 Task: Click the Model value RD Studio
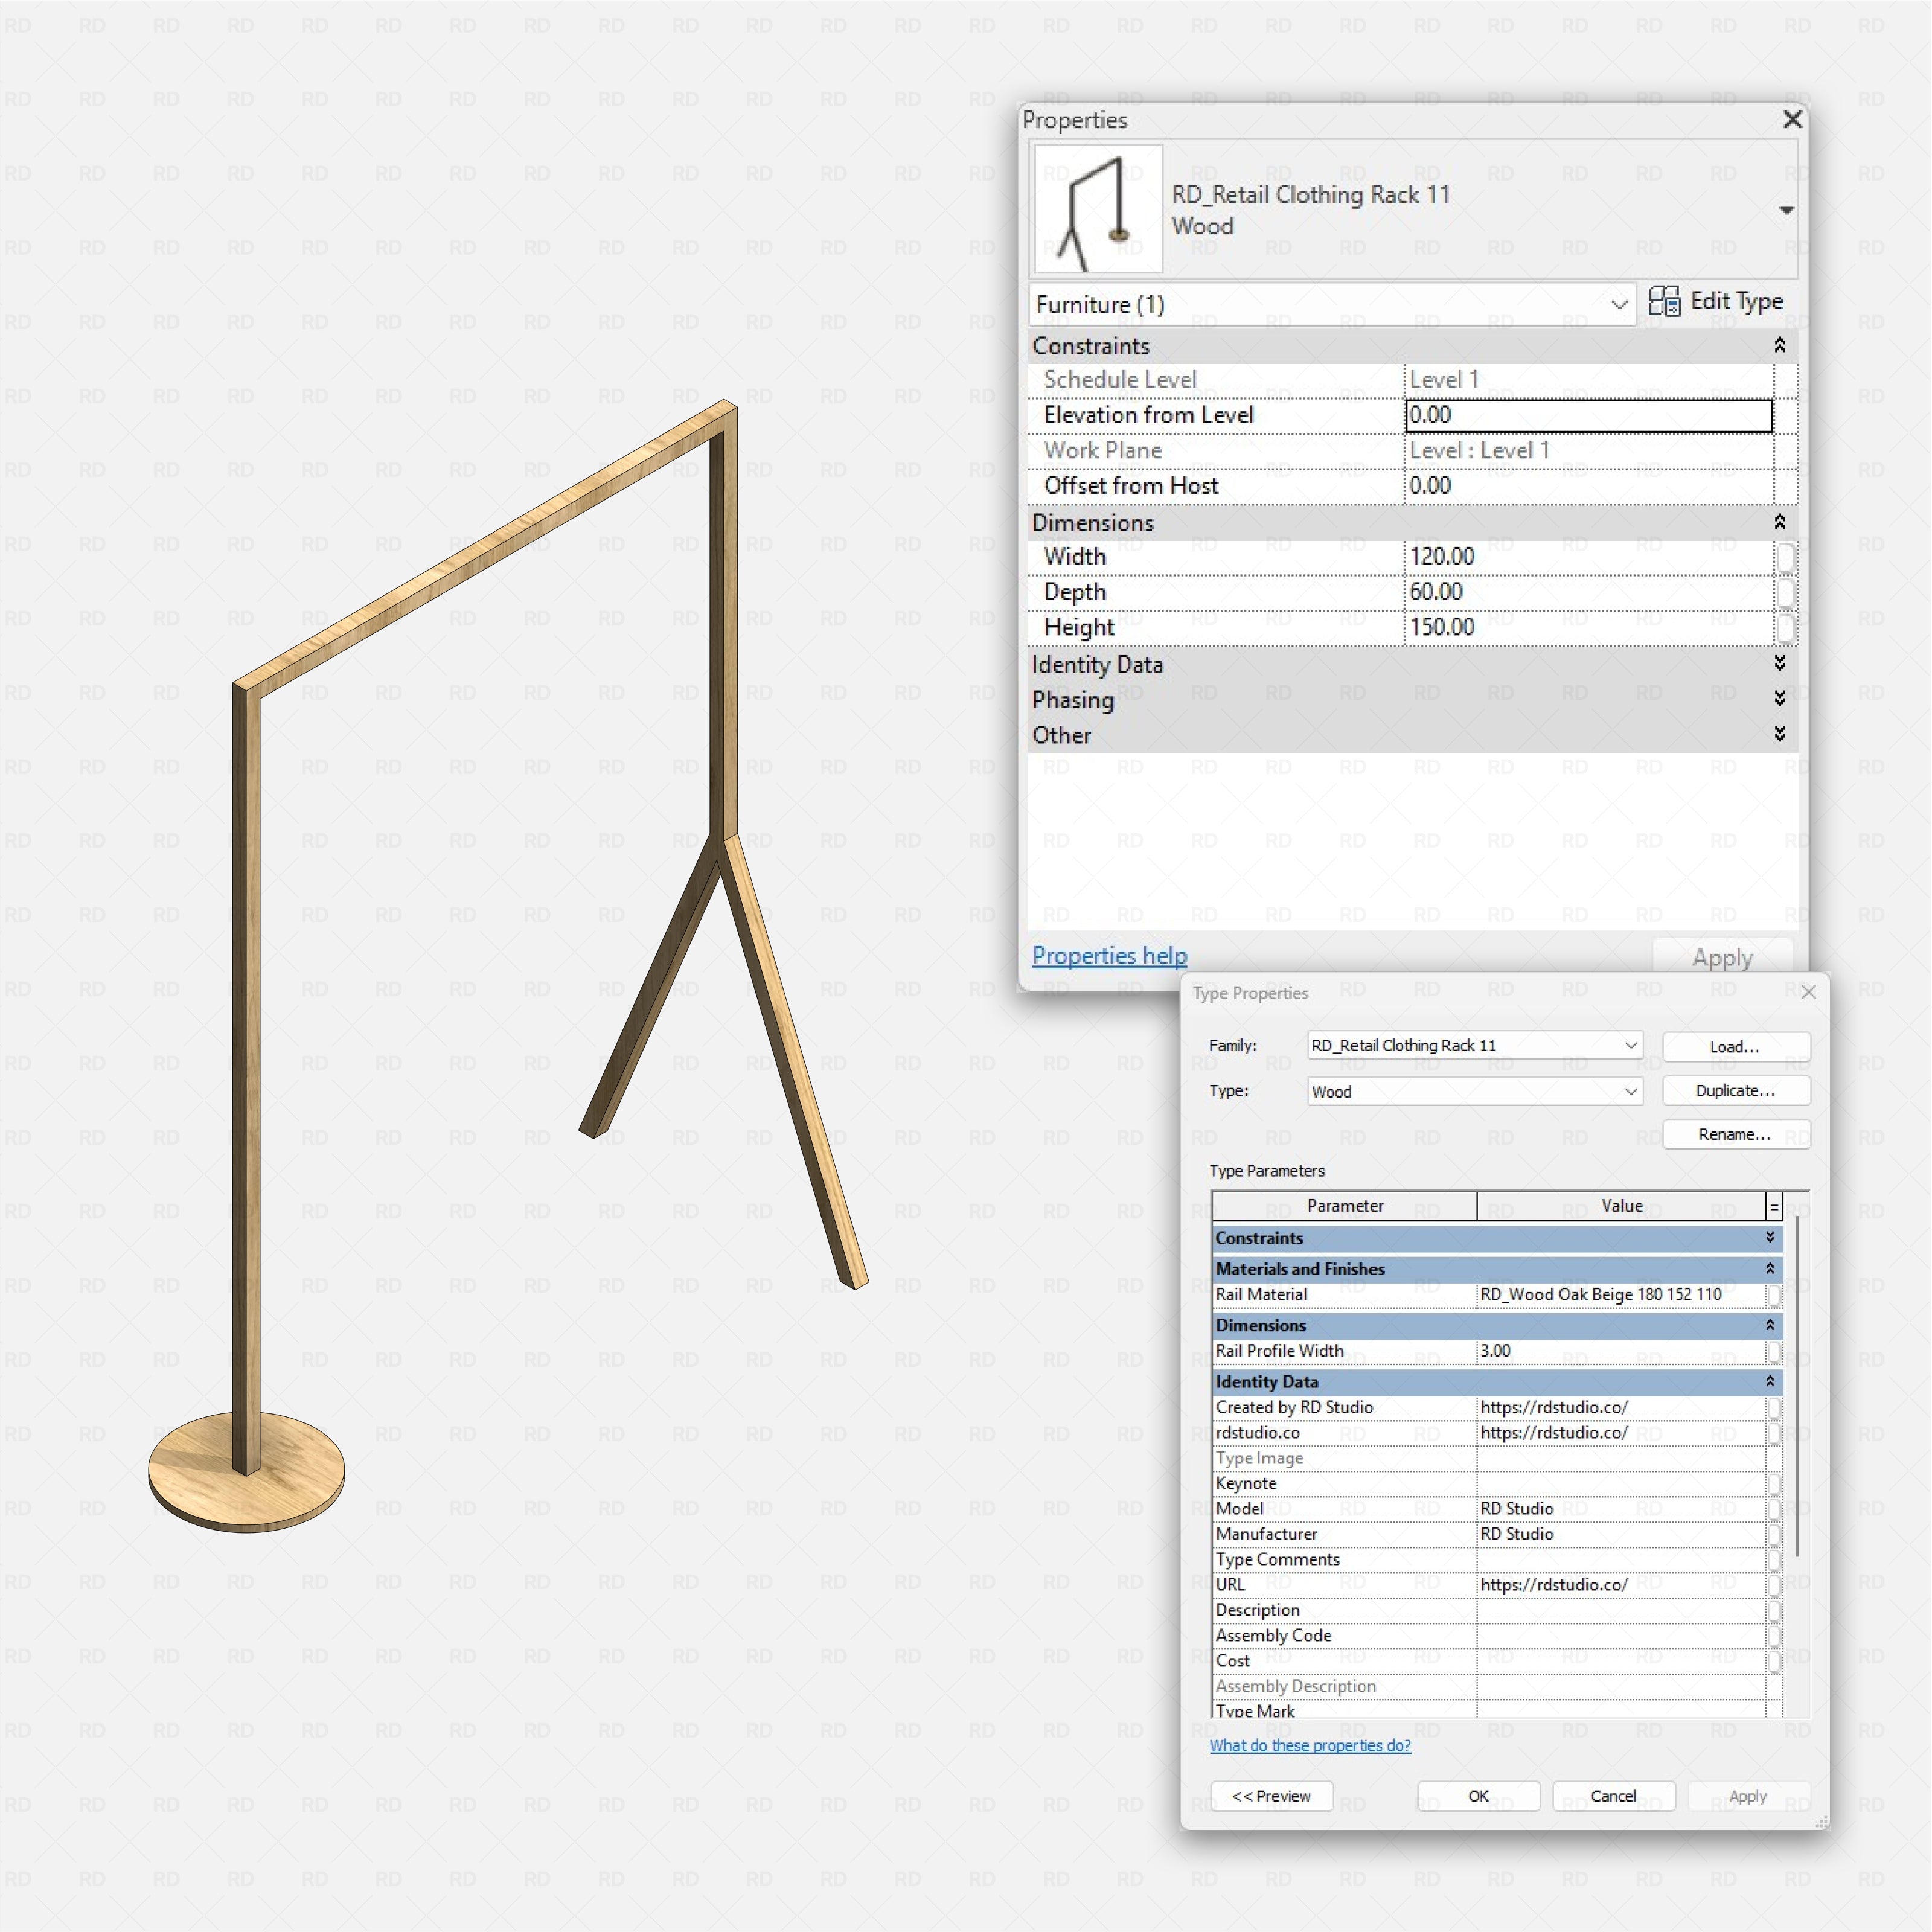click(1620, 1508)
